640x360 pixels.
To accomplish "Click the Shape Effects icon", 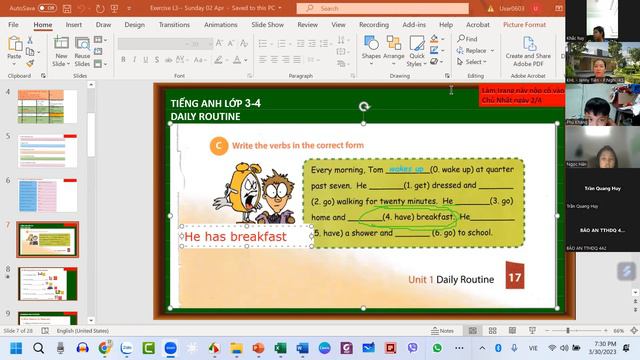I will point(434,61).
